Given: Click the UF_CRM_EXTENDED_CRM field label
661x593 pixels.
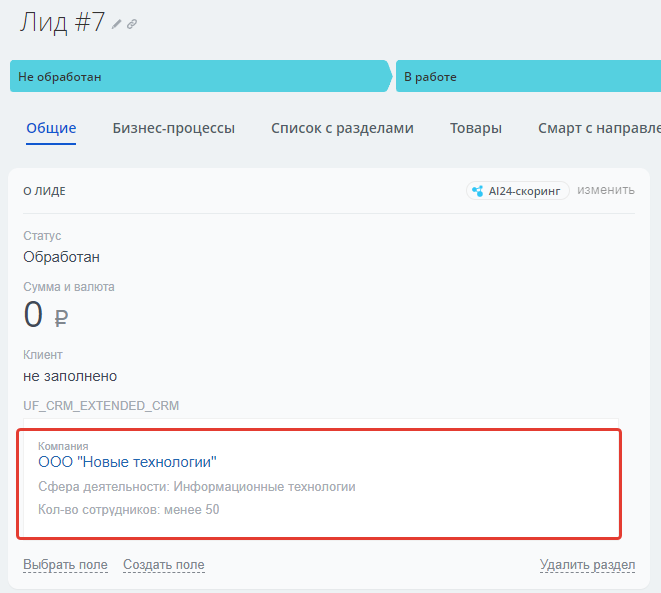Looking at the screenshot, I should (x=101, y=406).
